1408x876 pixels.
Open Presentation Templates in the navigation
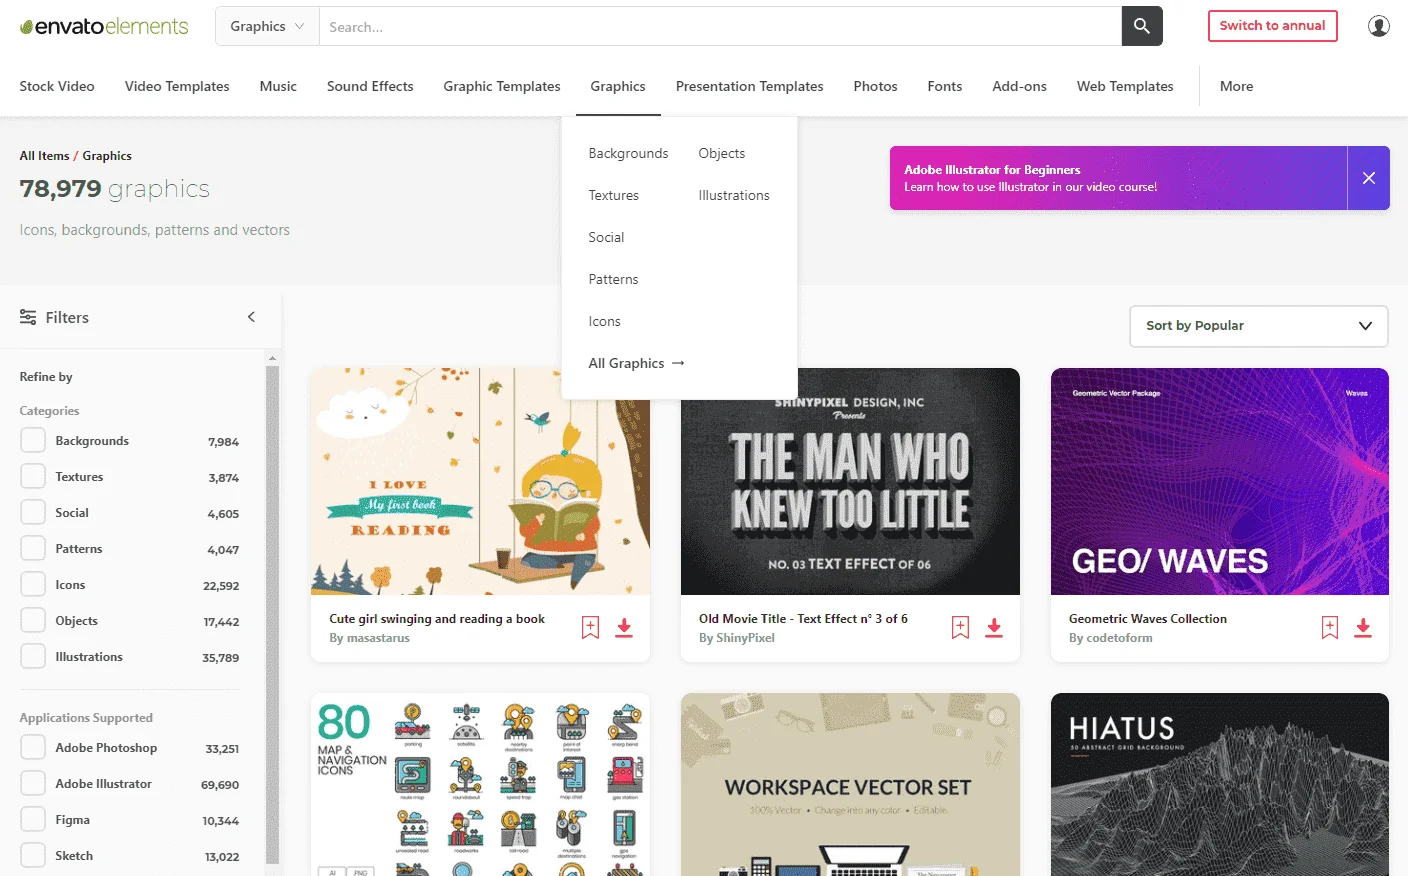click(x=750, y=86)
